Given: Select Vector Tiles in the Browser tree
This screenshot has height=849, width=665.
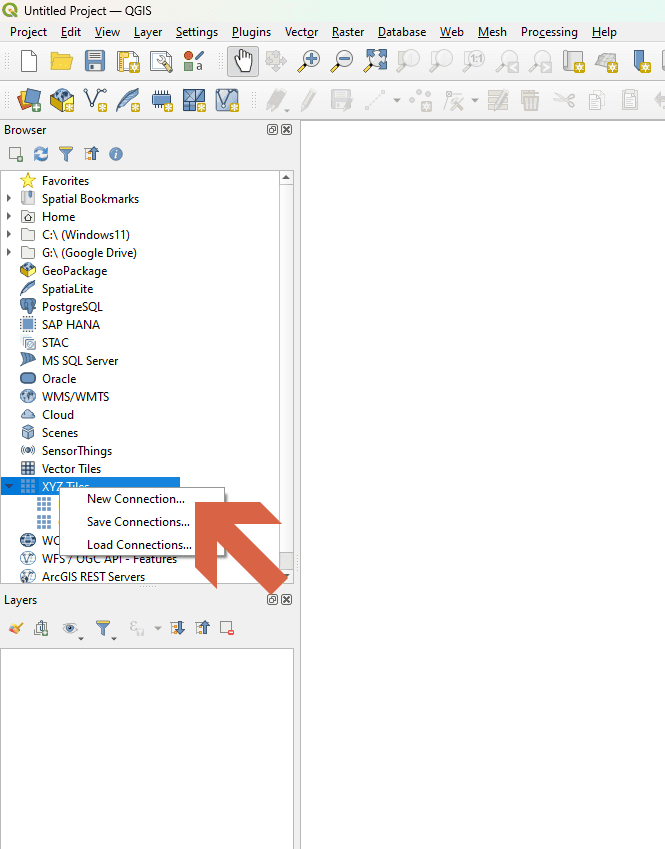Looking at the screenshot, I should point(71,469).
